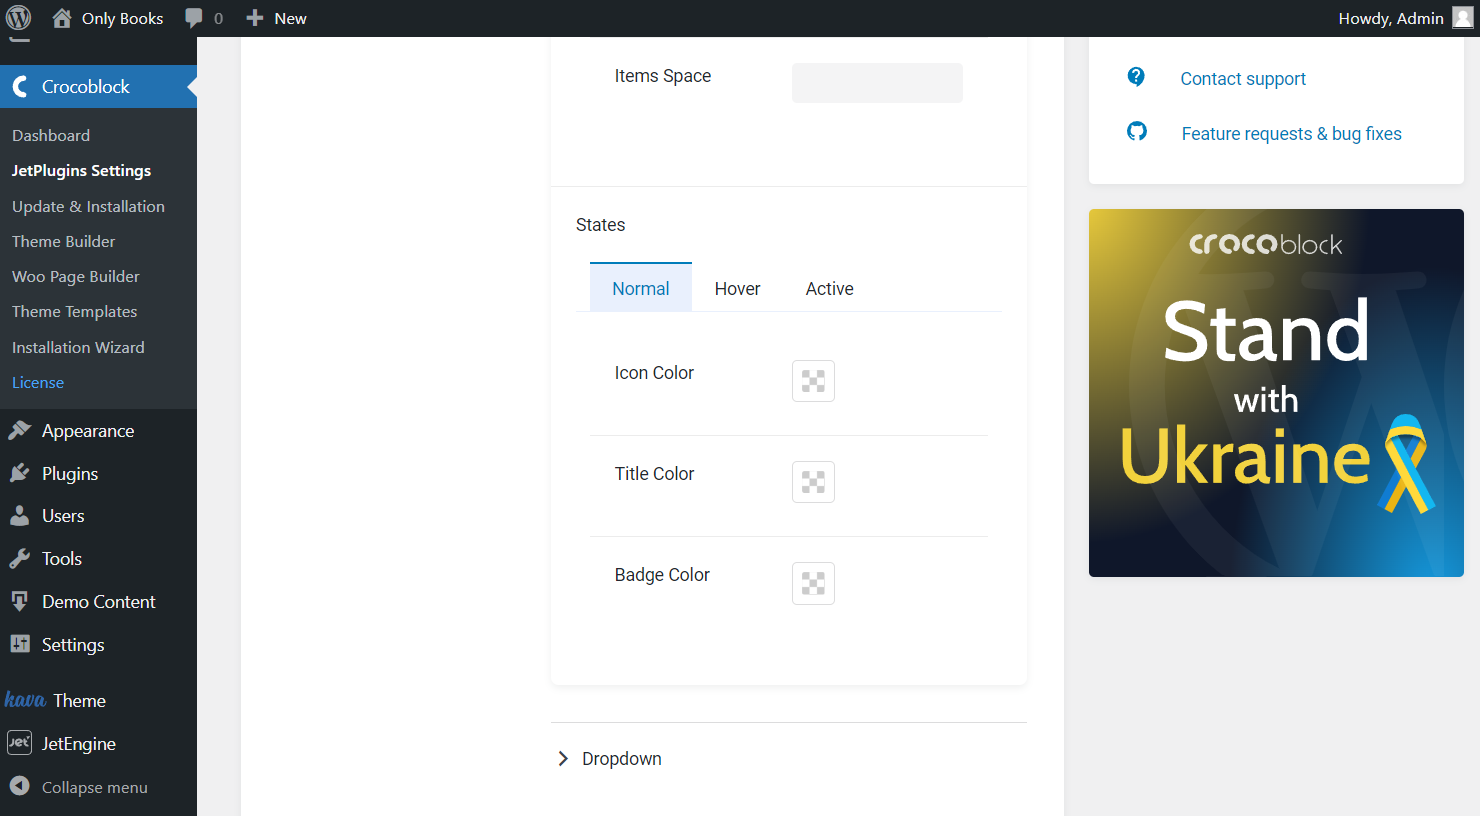This screenshot has height=816, width=1480.
Task: Click the Settings sliders icon
Action: click(19, 644)
